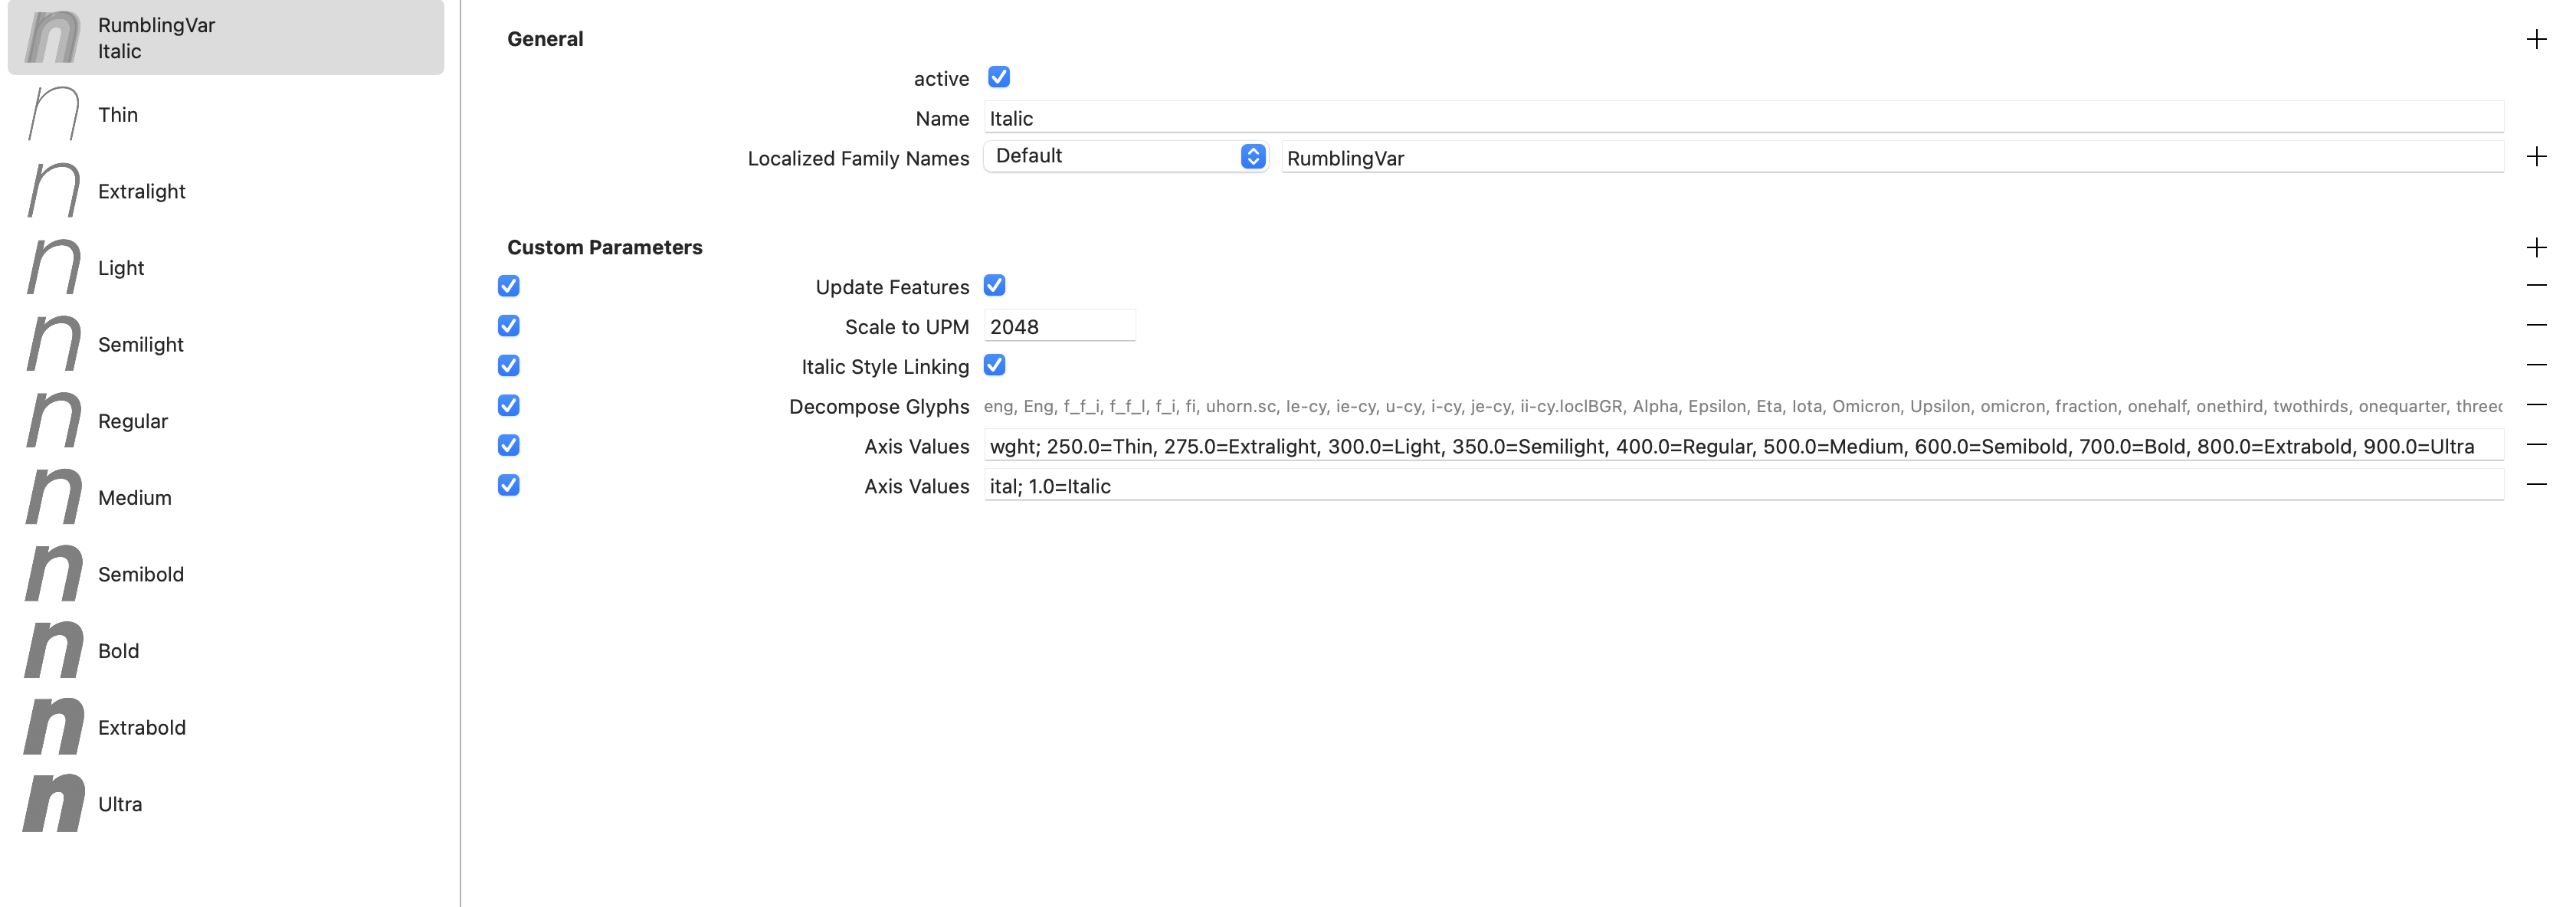The width and height of the screenshot is (2576, 907).
Task: Remove the ital Axis Values parameter
Action: [x=2536, y=485]
